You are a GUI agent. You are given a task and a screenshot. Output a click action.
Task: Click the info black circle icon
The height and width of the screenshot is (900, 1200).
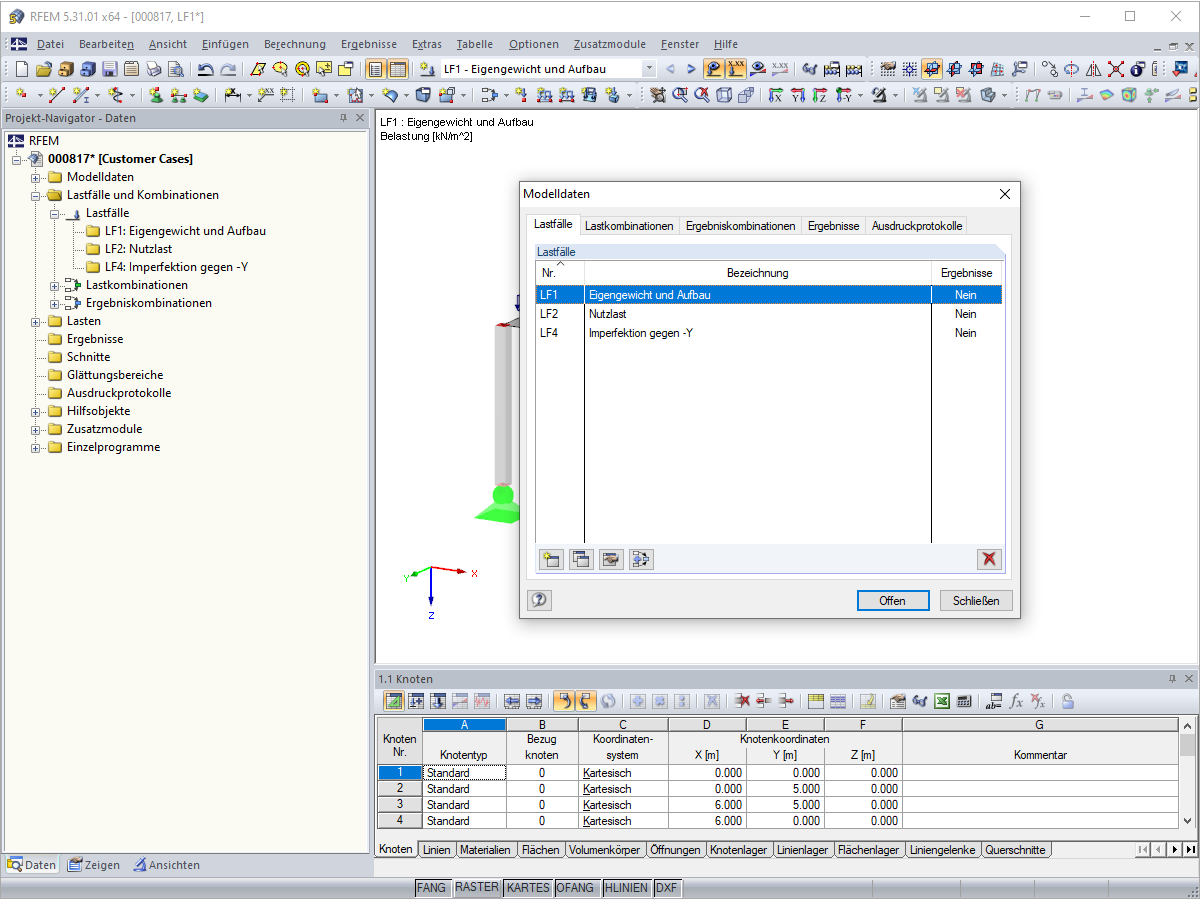point(1138,69)
